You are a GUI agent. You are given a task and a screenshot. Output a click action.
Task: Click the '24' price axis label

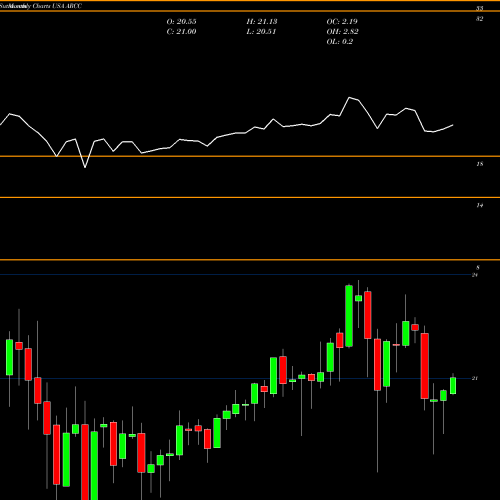[x=475, y=275]
